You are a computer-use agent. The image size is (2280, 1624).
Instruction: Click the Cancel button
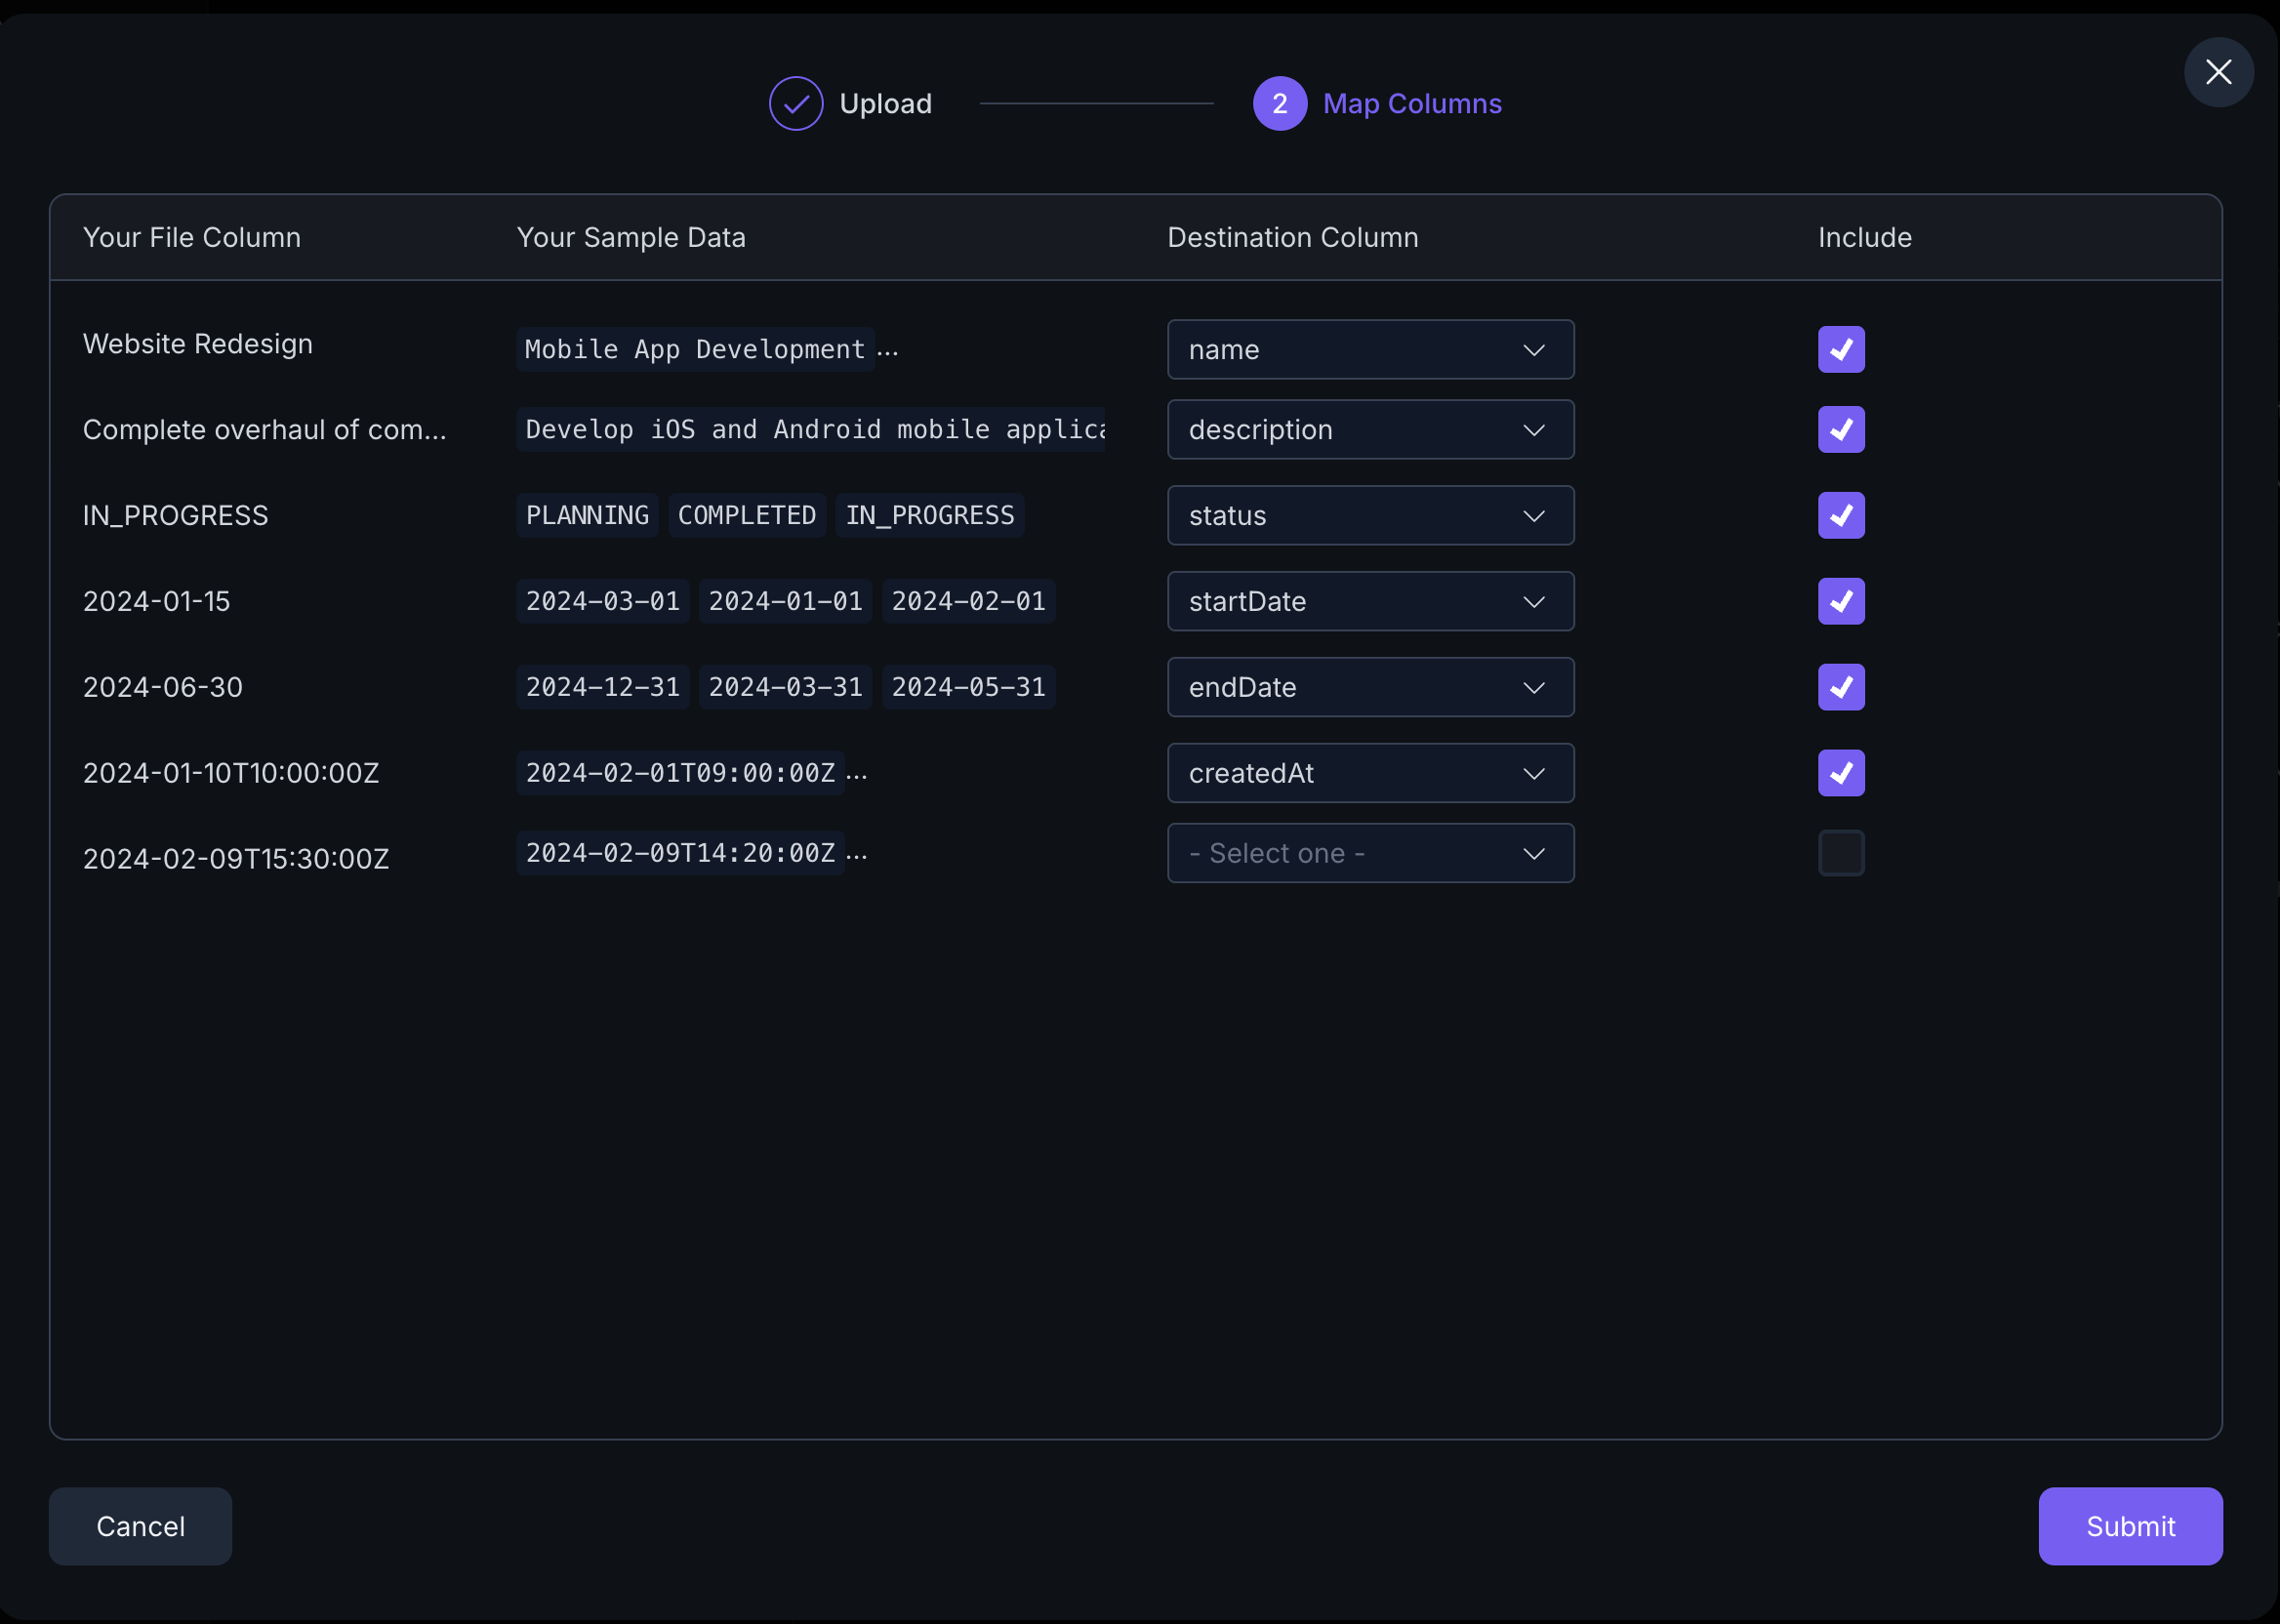pos(140,1526)
